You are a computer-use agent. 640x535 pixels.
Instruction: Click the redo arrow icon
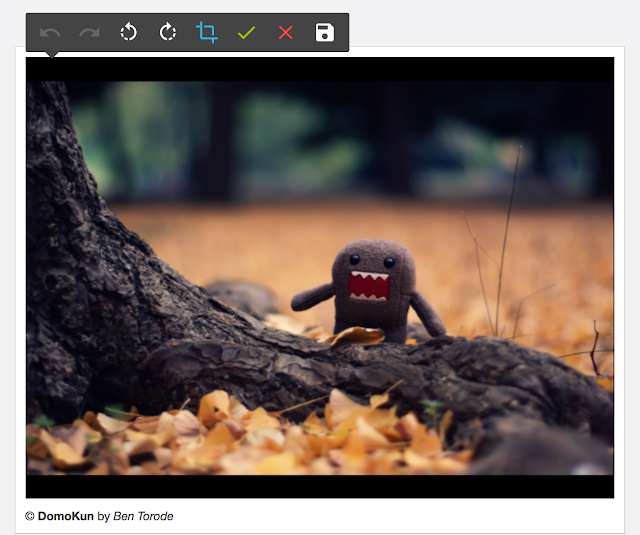pyautogui.click(x=89, y=33)
